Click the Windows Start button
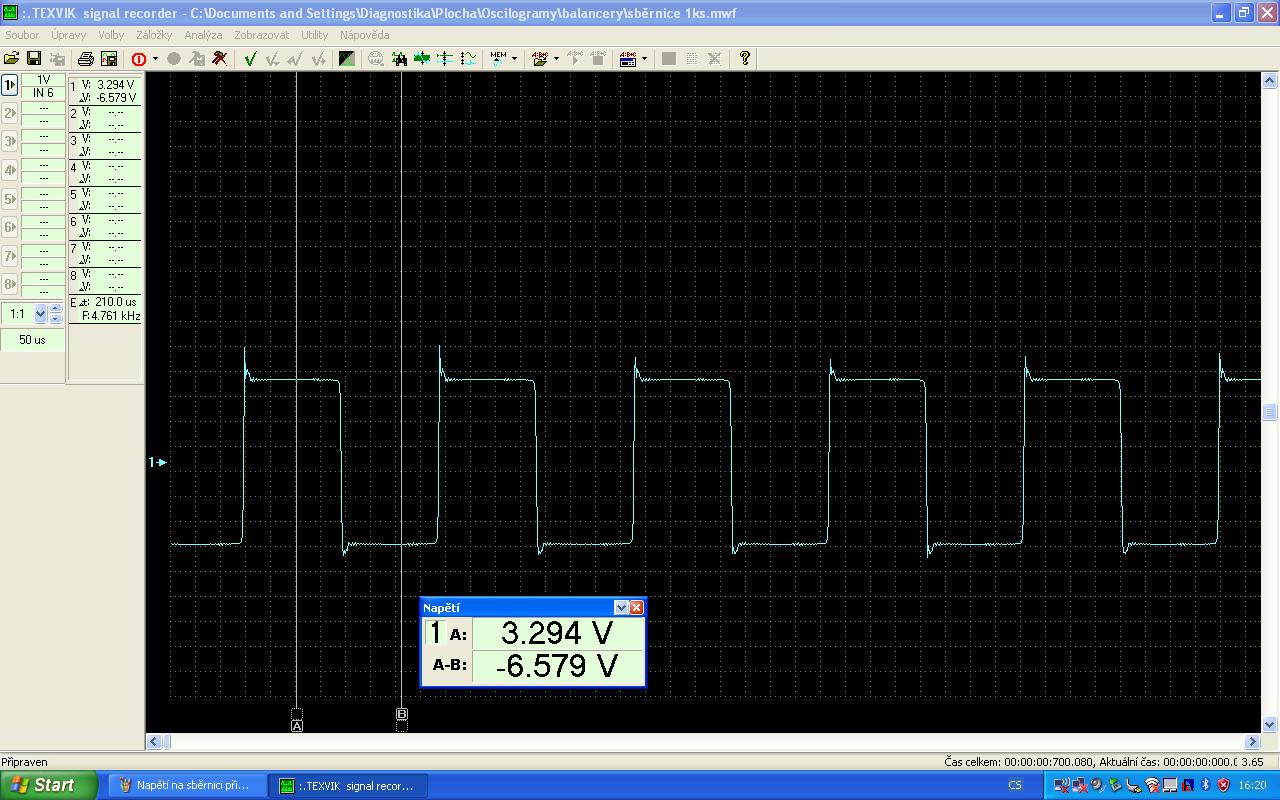1280x800 pixels. pos(48,785)
